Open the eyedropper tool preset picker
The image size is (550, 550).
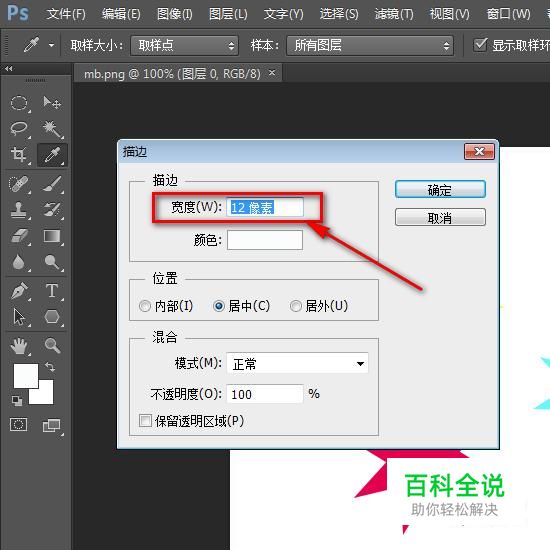coord(51,45)
